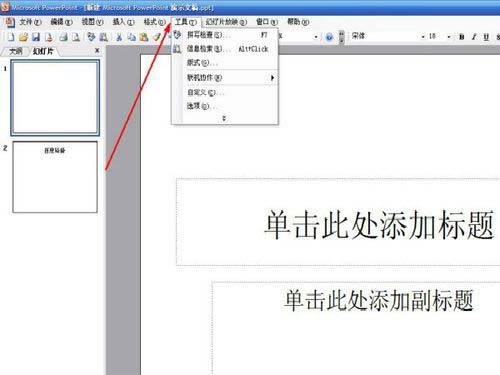The image size is (500, 375).
Task: Expand the full Tools menu with the bottom chevrons
Action: (x=224, y=118)
